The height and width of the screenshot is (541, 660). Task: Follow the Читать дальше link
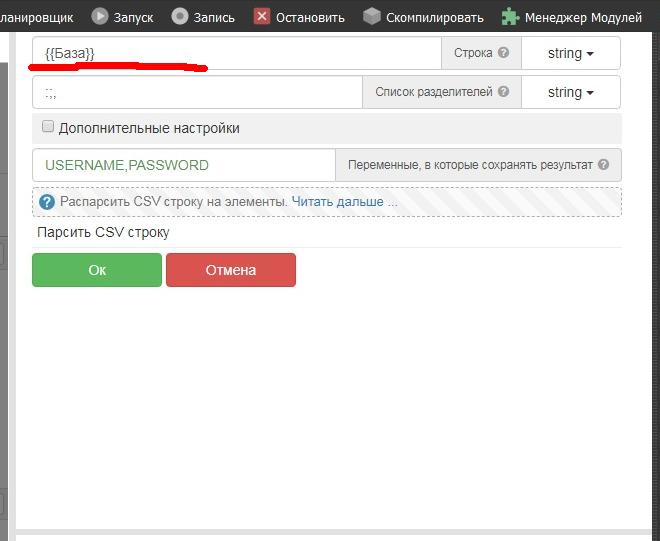click(x=344, y=202)
